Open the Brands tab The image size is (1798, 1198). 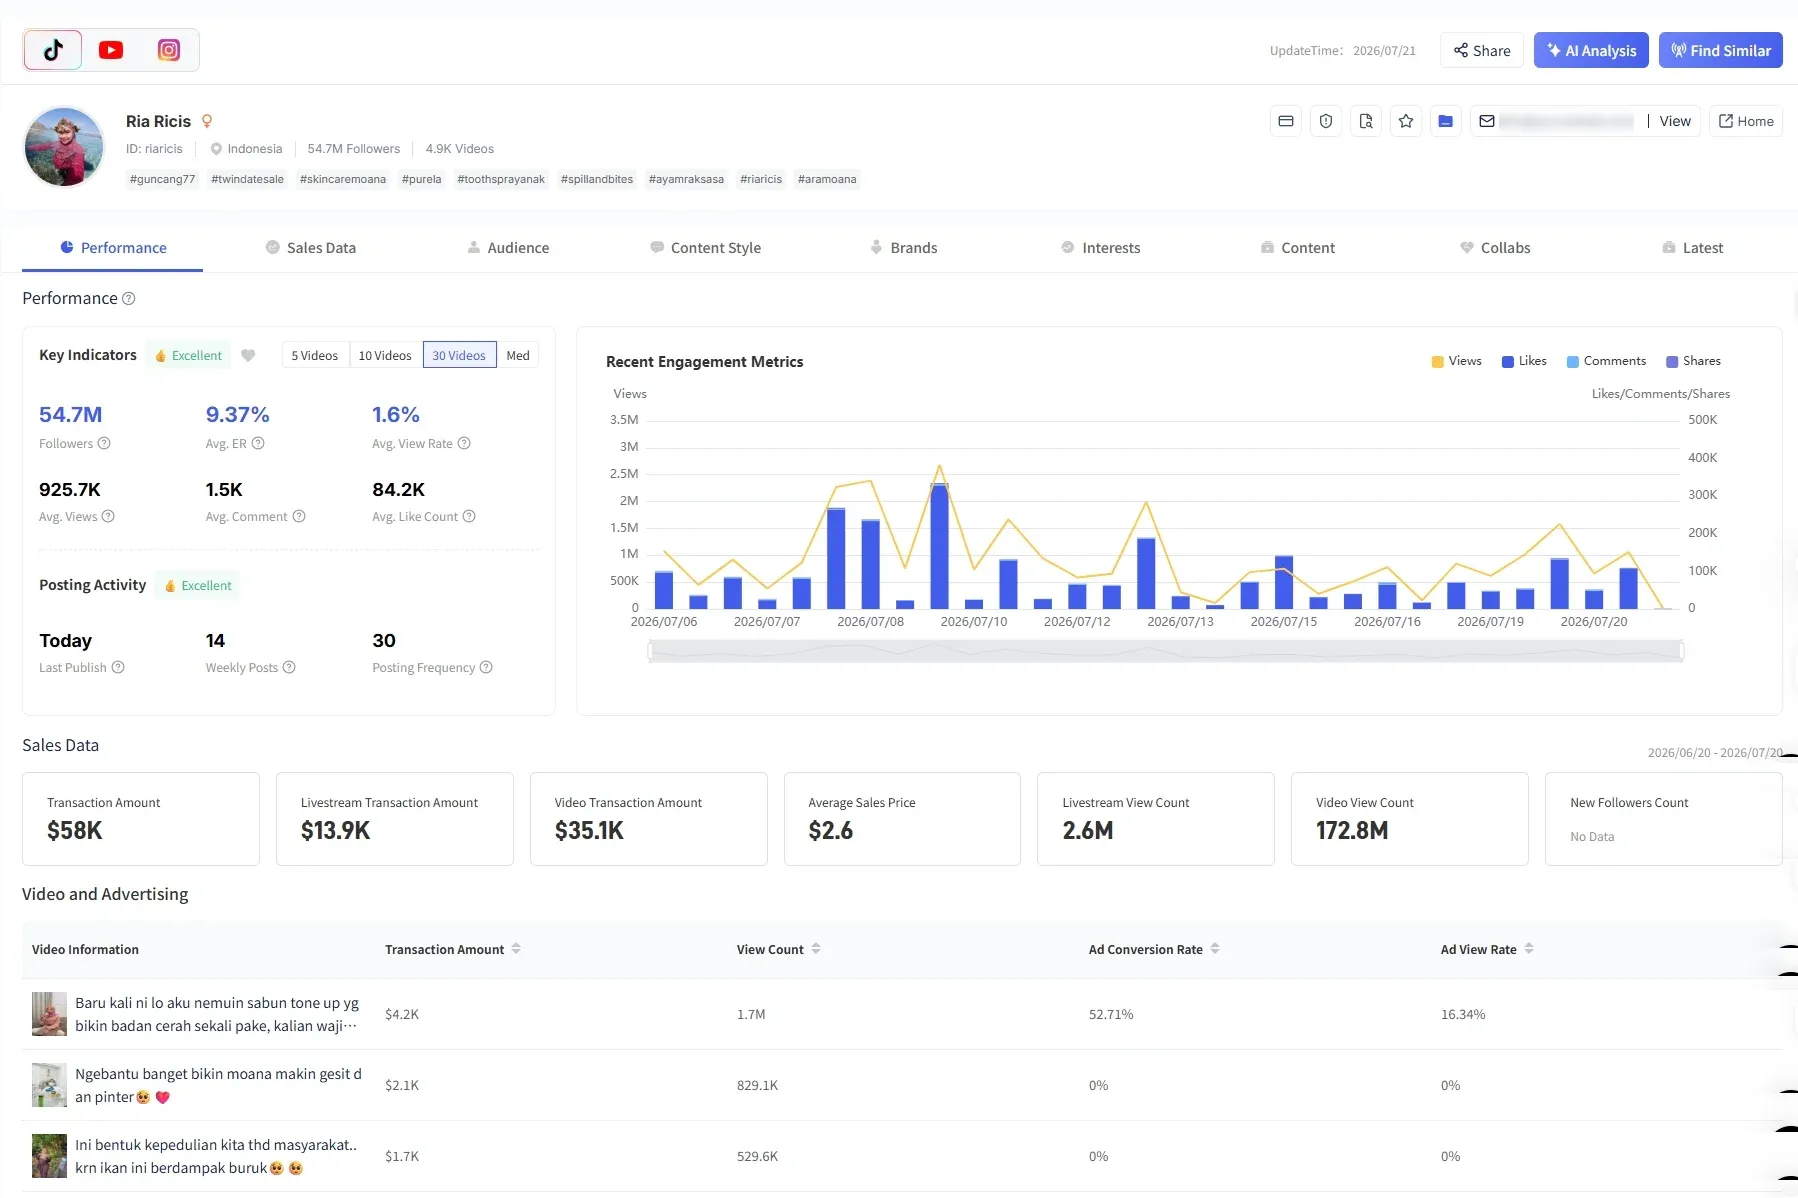[x=903, y=247]
